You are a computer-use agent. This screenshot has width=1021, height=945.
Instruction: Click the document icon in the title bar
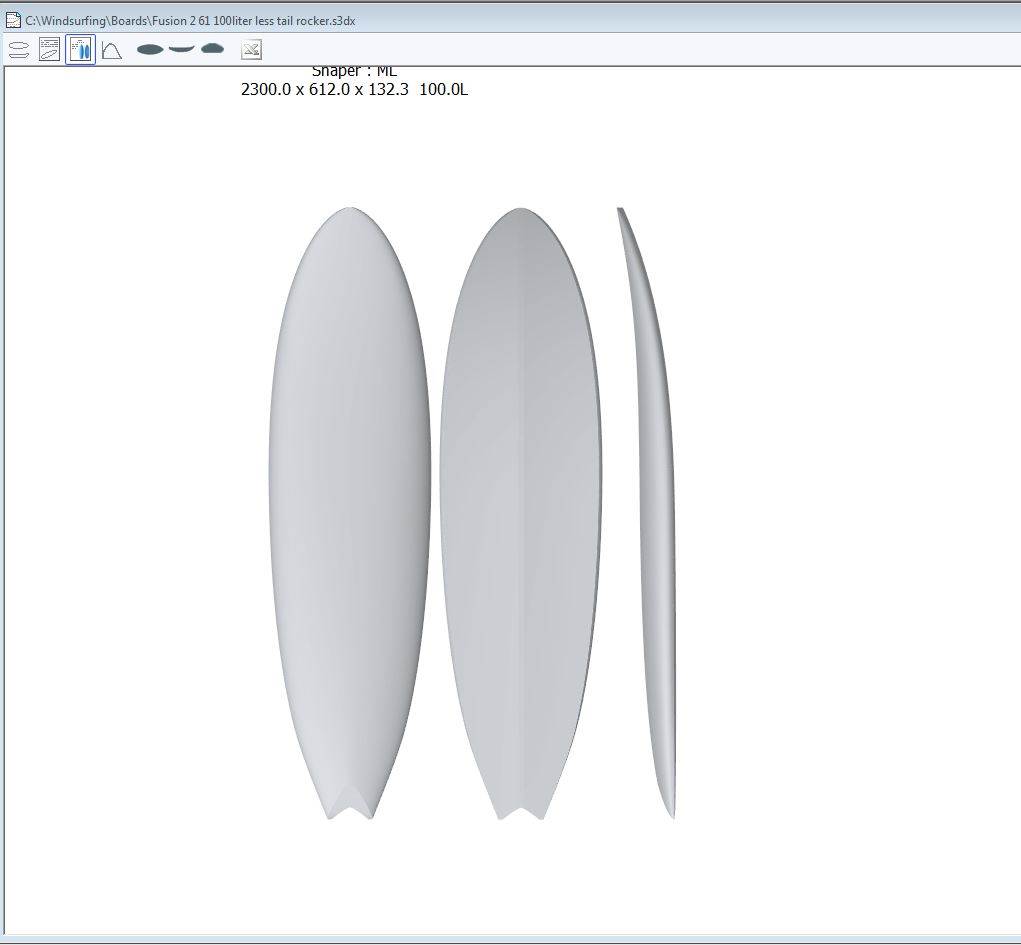13,20
